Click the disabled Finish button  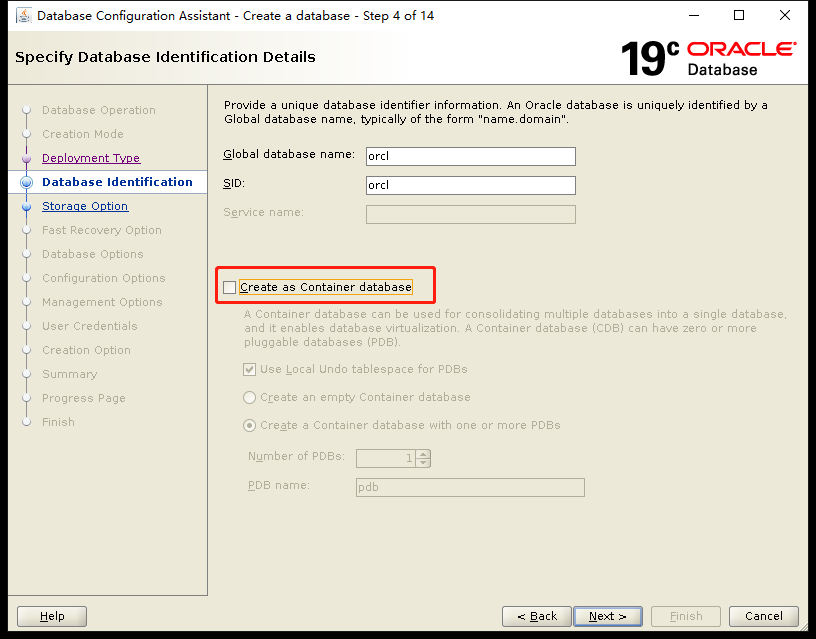tap(686, 617)
